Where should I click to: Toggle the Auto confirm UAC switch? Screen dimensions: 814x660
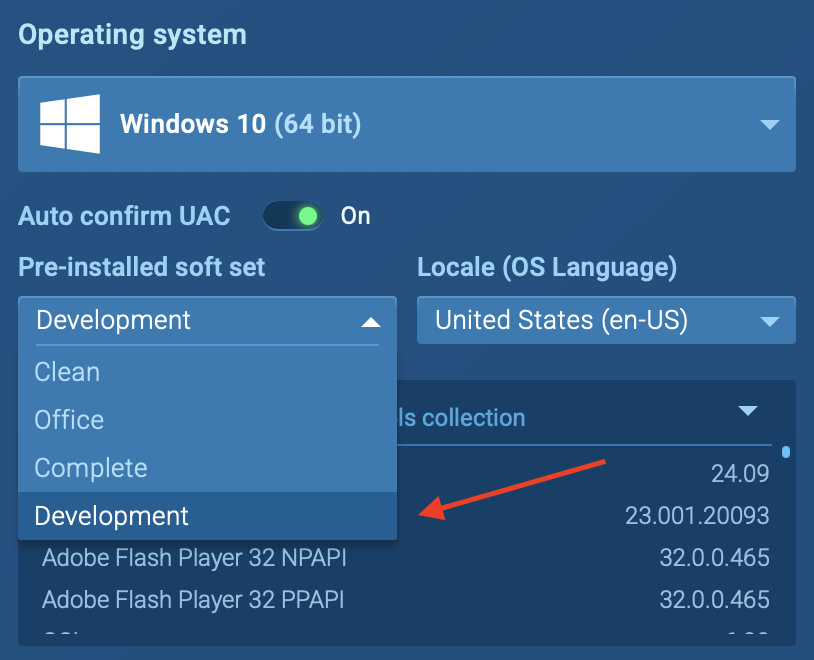pos(293,216)
